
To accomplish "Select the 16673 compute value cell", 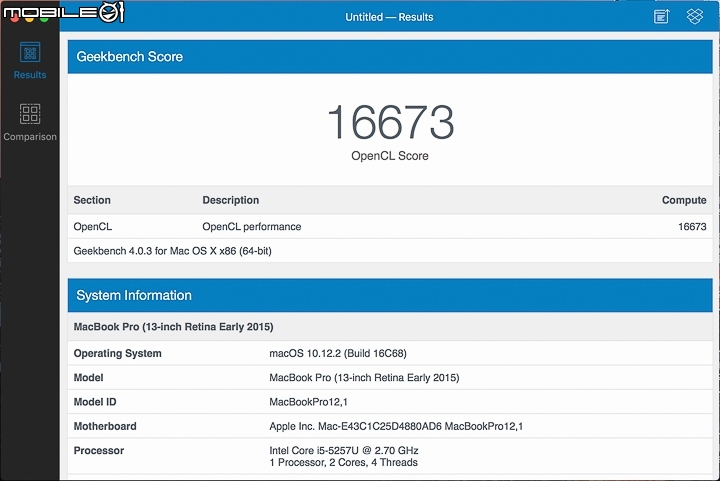I will [x=692, y=227].
